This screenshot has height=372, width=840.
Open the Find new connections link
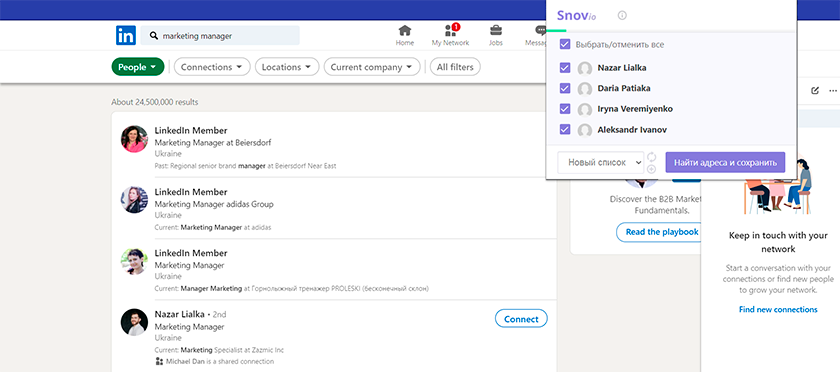[x=778, y=309]
